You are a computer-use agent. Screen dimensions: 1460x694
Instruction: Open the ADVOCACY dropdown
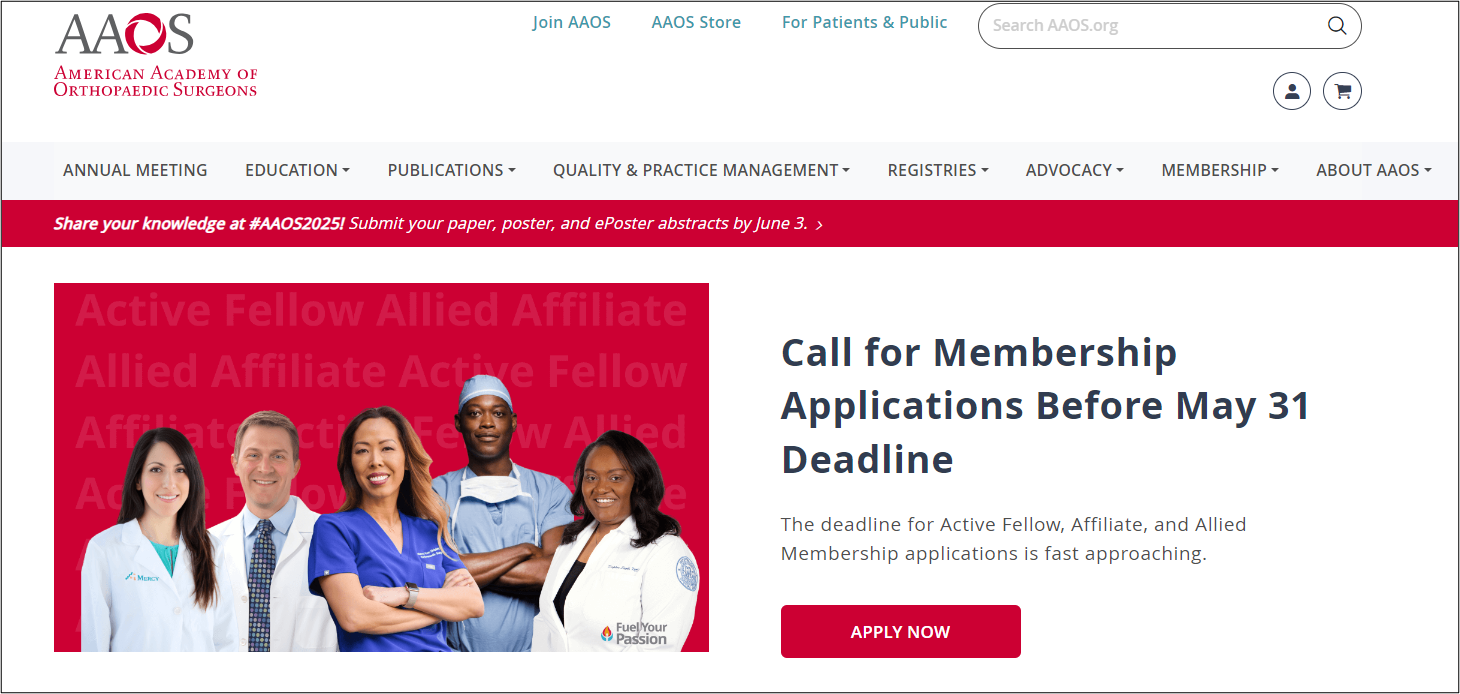pyautogui.click(x=1073, y=170)
